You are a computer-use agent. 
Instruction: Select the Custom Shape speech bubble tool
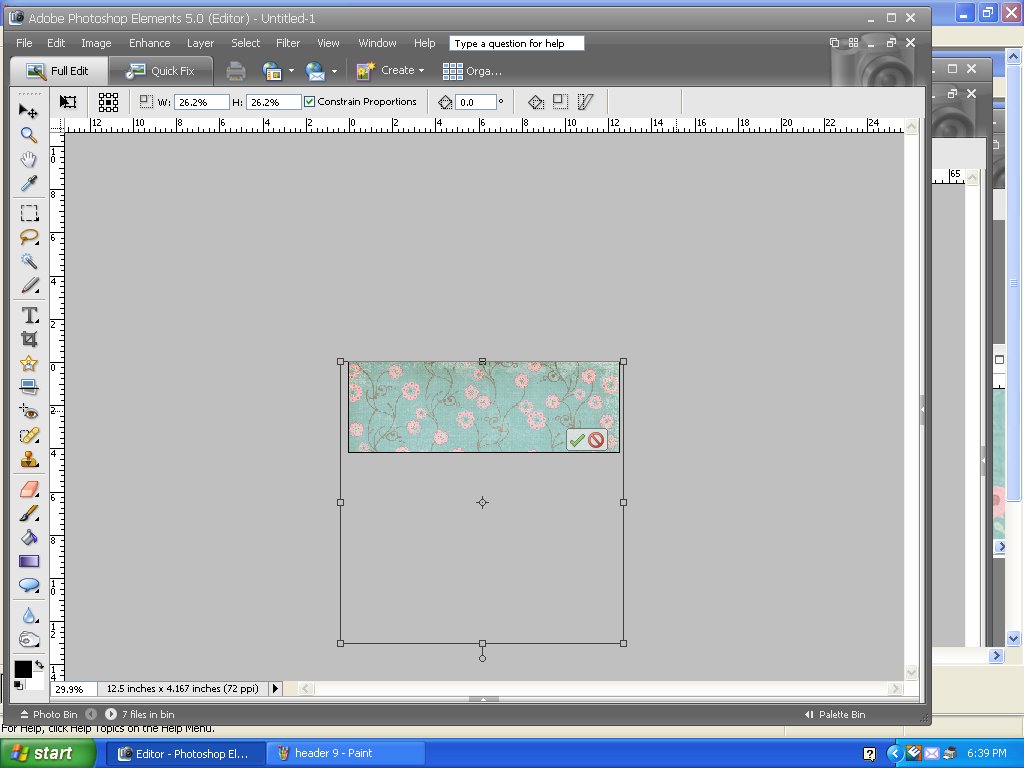click(x=29, y=585)
